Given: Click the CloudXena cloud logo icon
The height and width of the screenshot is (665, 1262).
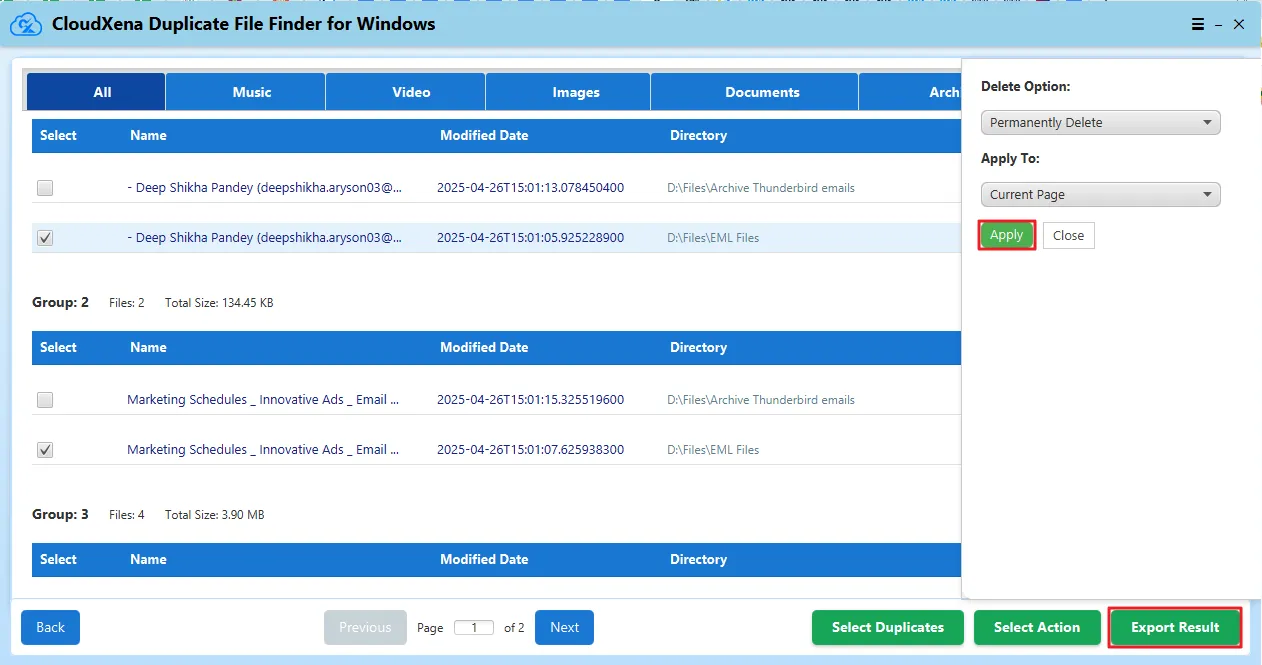Looking at the screenshot, I should coord(25,25).
